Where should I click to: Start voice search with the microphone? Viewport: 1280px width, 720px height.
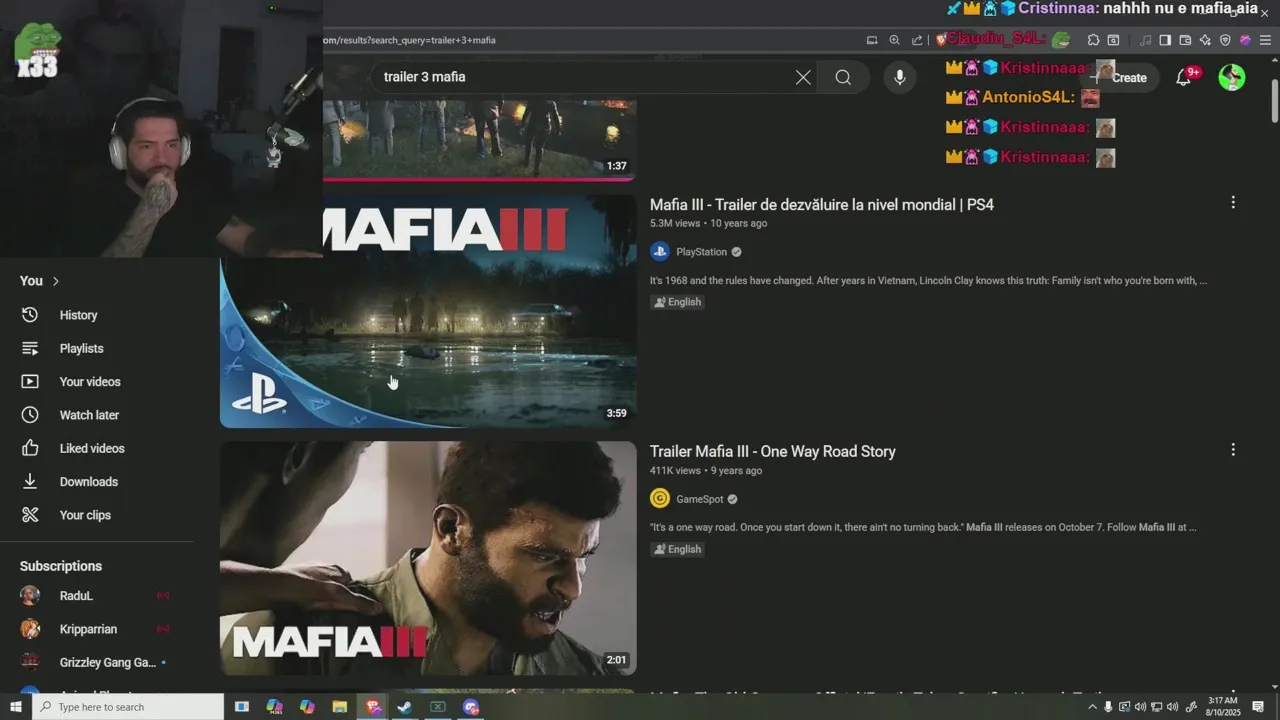point(900,77)
